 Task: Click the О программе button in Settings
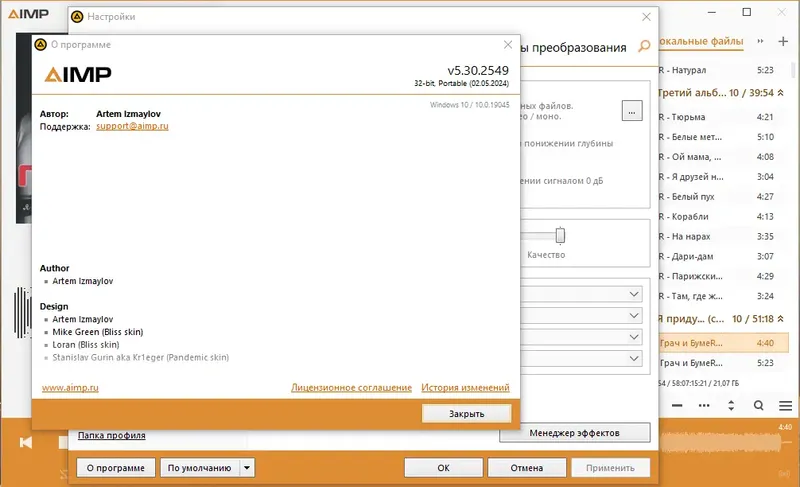pos(116,468)
